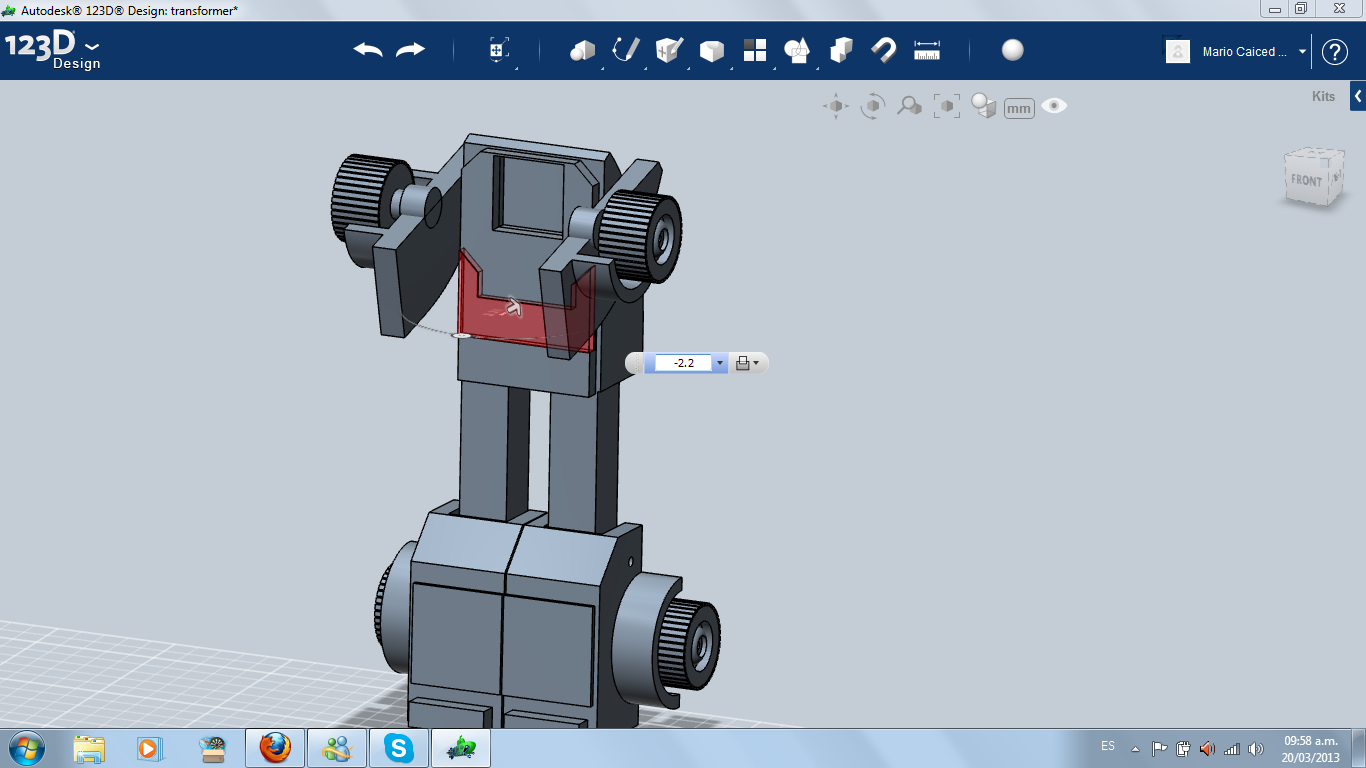The height and width of the screenshot is (768, 1366).
Task: Click the ES language indicator
Action: [x=1108, y=746]
